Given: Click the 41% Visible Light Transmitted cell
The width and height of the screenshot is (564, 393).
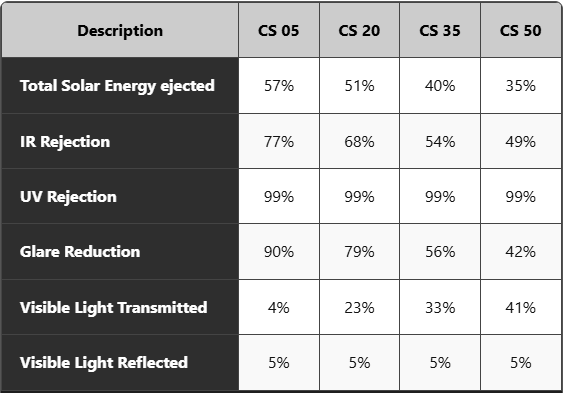Looking at the screenshot, I should click(520, 307).
